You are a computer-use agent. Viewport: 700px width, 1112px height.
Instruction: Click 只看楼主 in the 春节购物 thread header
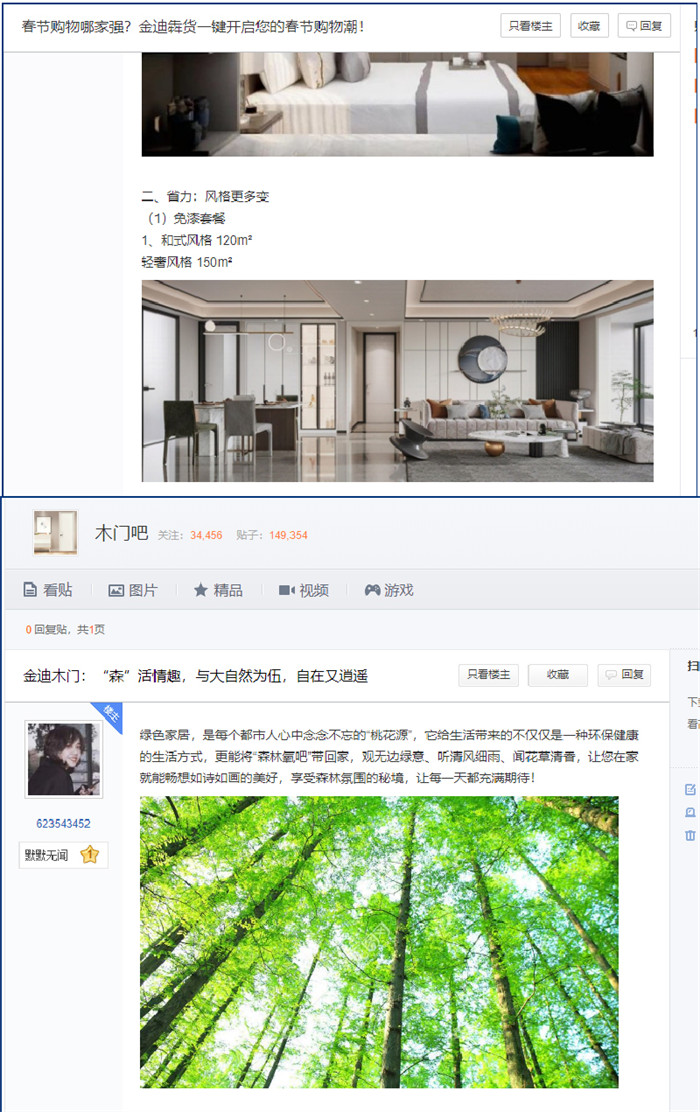tap(530, 26)
